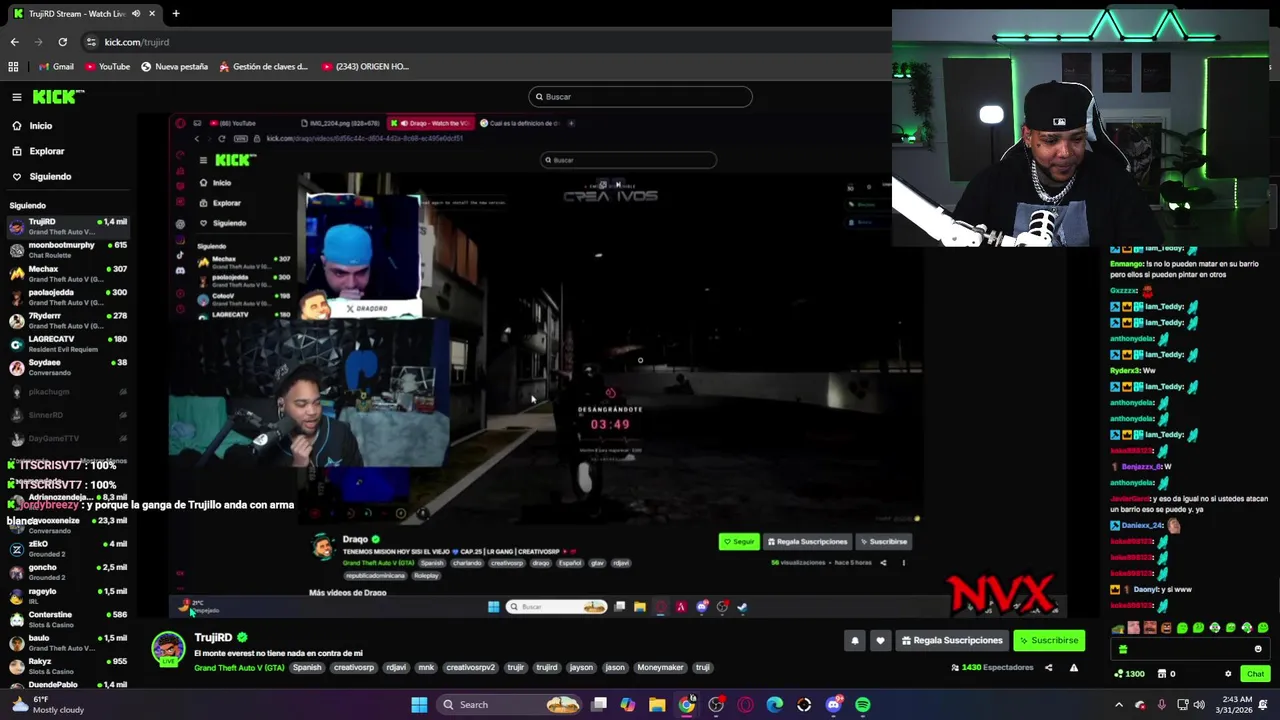Open the browser apps grid icon
The image size is (1280, 720).
coord(13,67)
